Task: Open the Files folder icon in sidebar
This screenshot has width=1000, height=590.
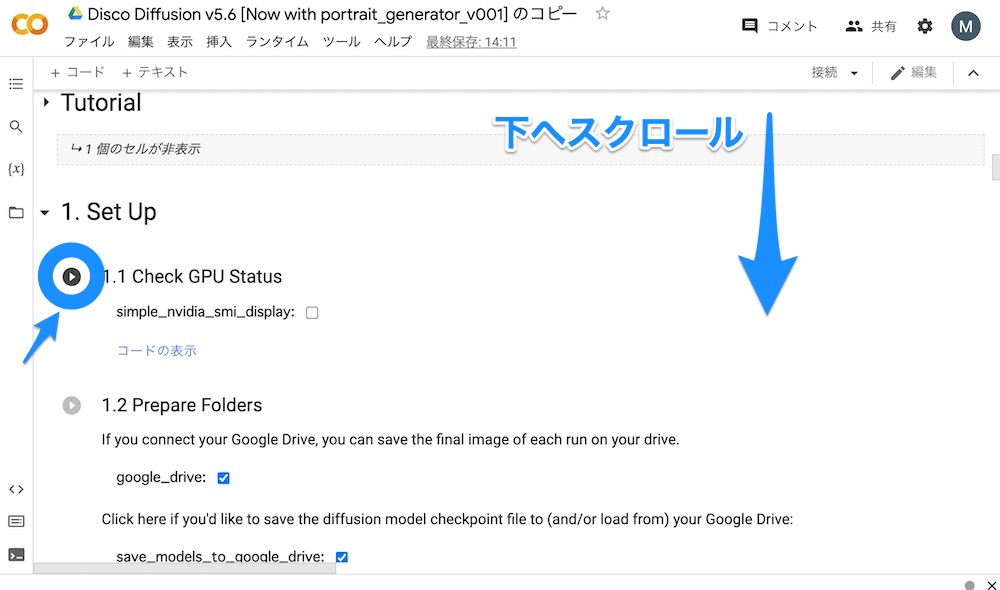Action: pos(16,212)
